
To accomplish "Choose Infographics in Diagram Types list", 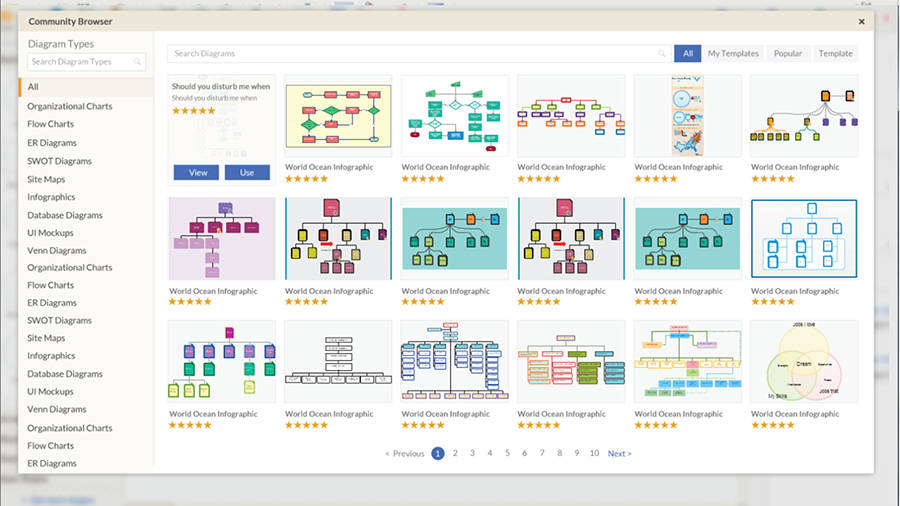I will coord(51,196).
